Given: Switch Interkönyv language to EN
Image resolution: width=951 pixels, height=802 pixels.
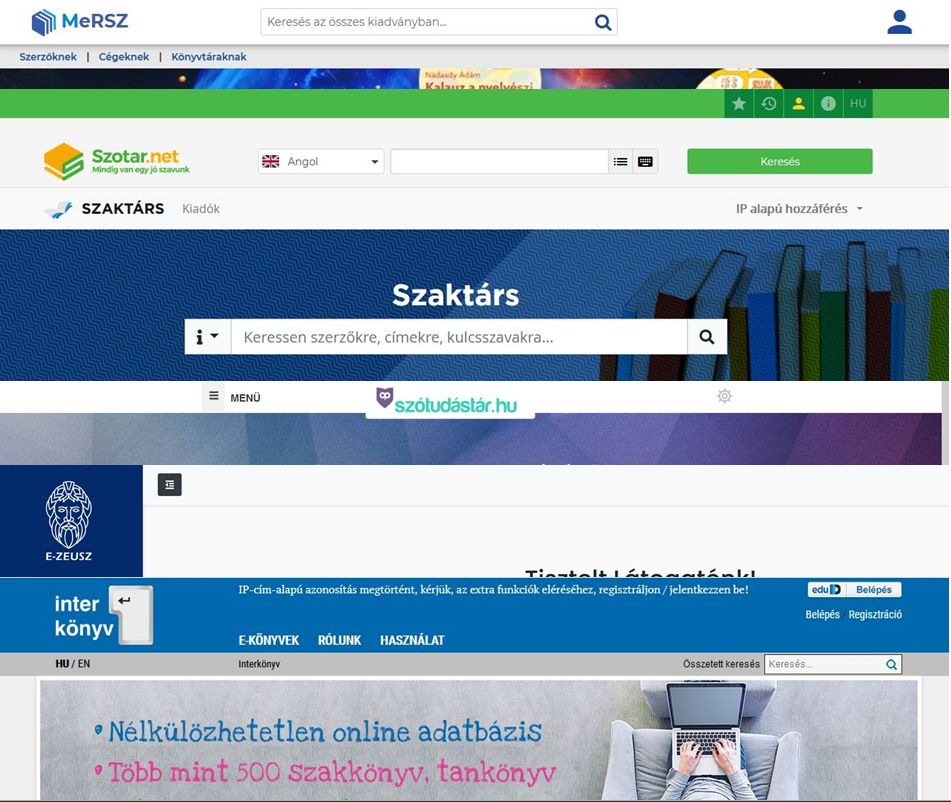Looking at the screenshot, I should [x=84, y=664].
